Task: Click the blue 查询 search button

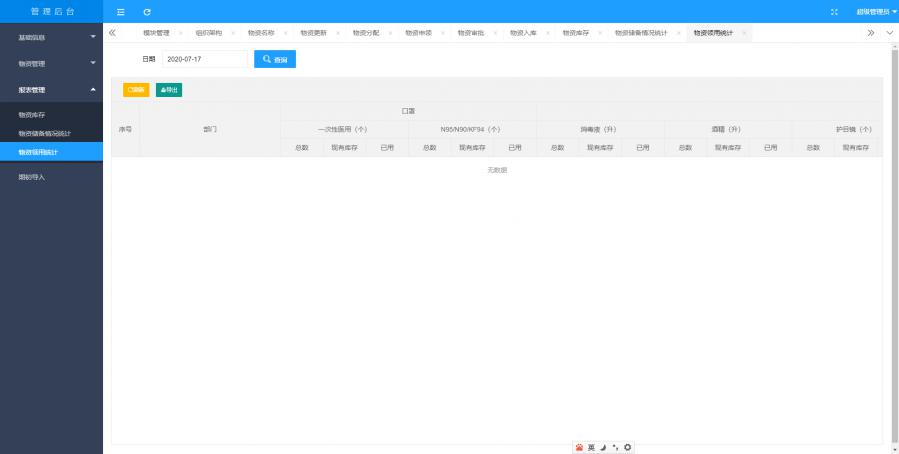Action: point(275,59)
